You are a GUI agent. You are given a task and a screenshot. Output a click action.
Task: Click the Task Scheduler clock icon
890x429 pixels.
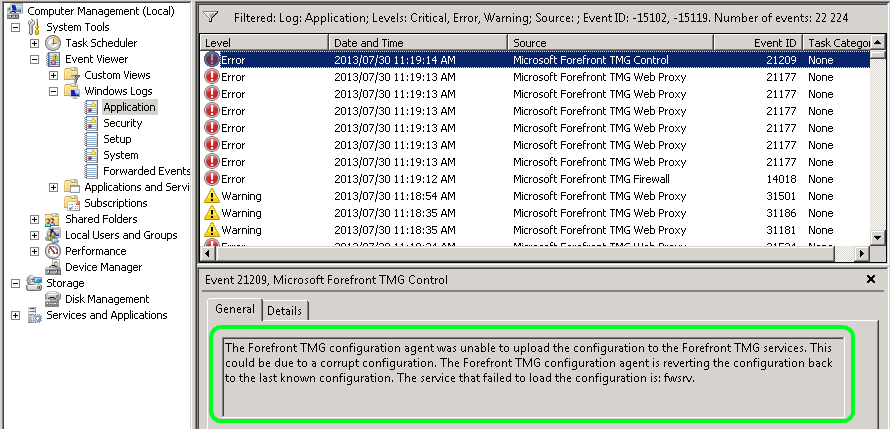tap(53, 43)
